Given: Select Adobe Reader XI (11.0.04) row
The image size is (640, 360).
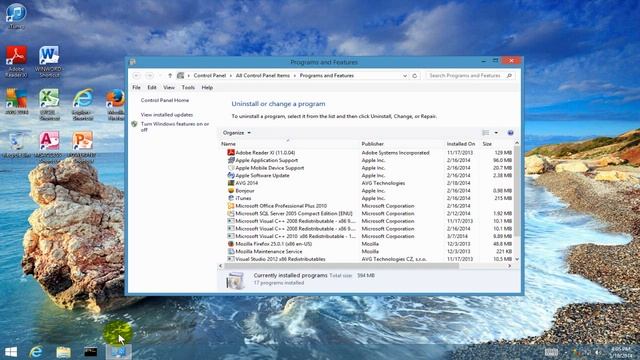Looking at the screenshot, I should pyautogui.click(x=369, y=153).
